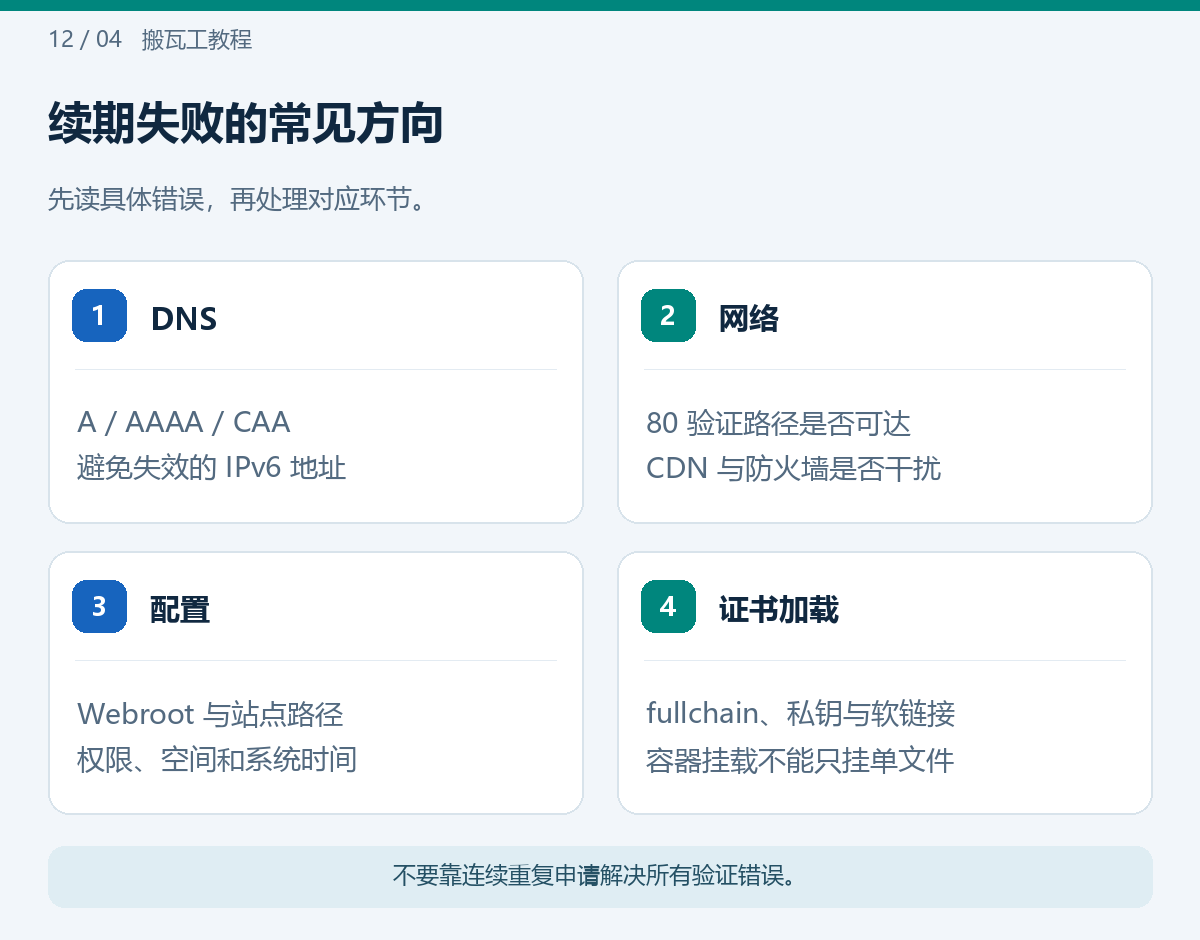Viewport: 1200px width, 940px height.
Task: Select the 配置 card heading
Action: coord(180,610)
